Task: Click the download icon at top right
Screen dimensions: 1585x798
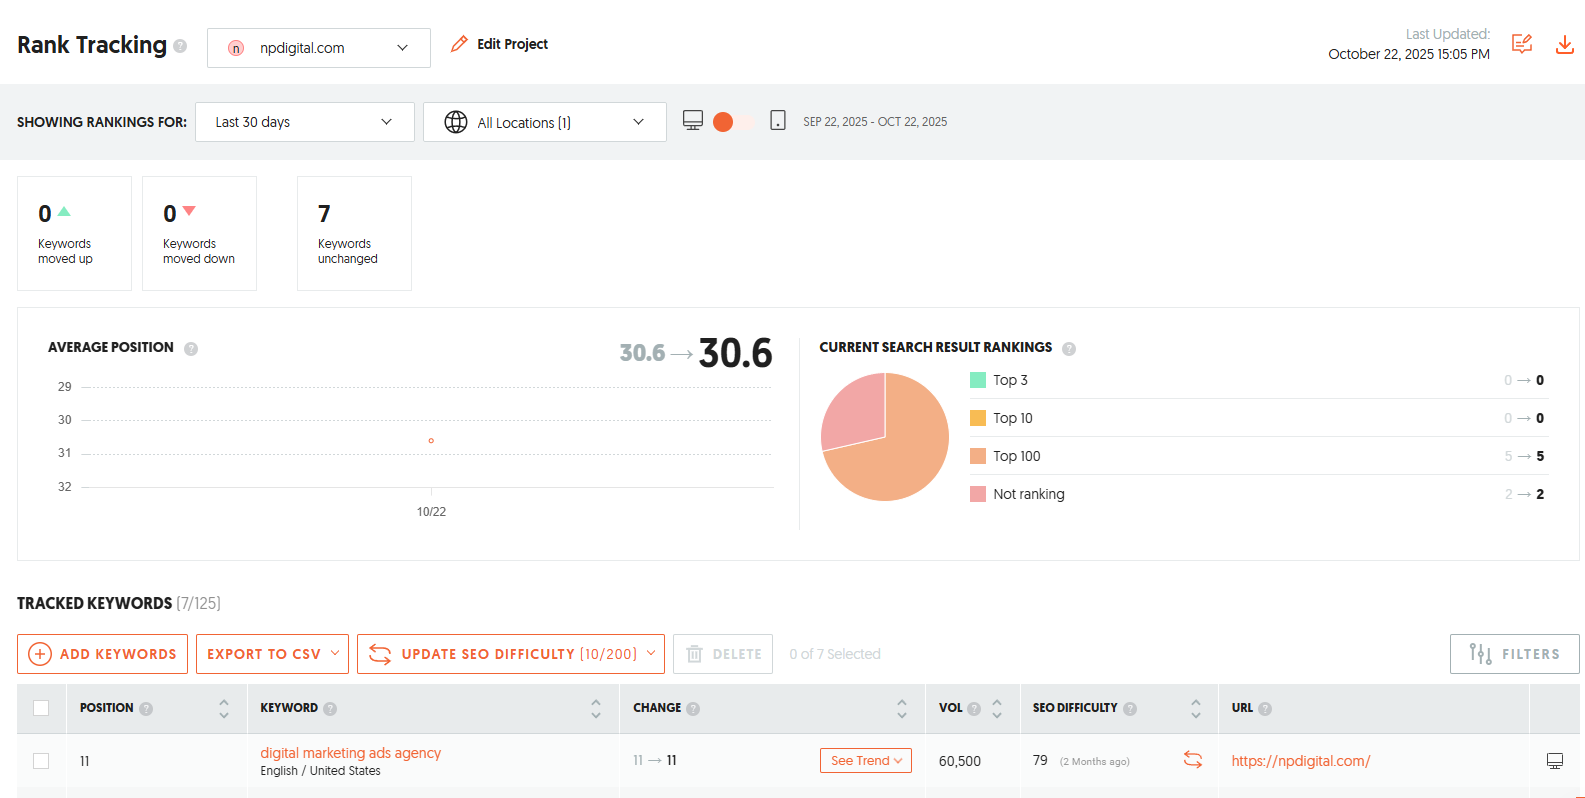Action: coord(1565,44)
